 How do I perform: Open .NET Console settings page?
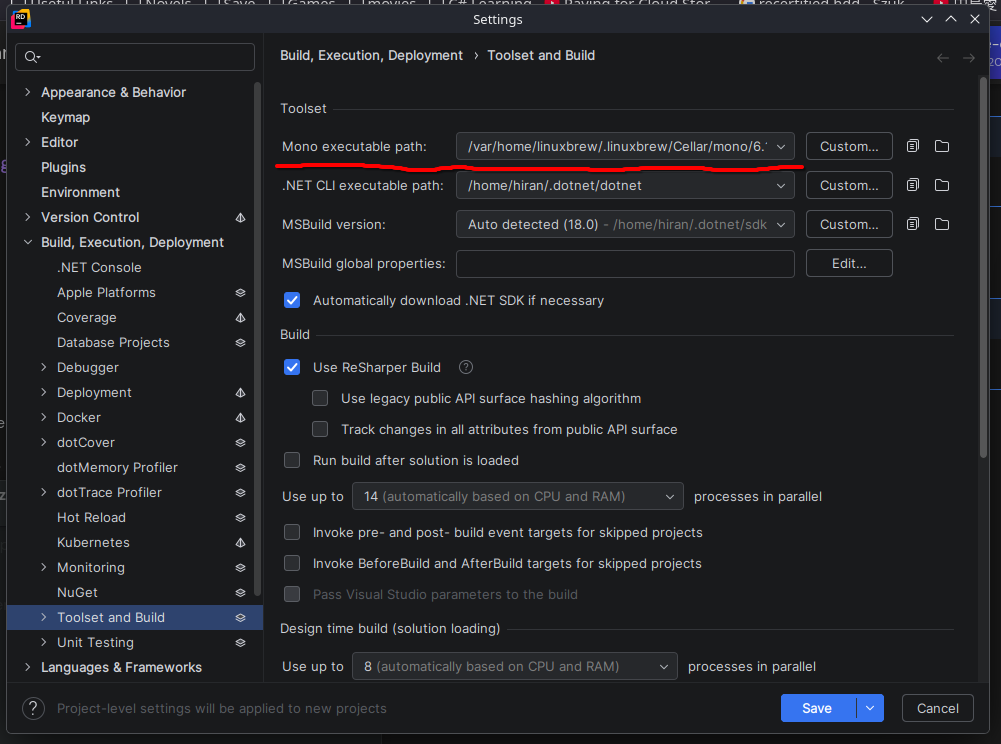tap(99, 268)
